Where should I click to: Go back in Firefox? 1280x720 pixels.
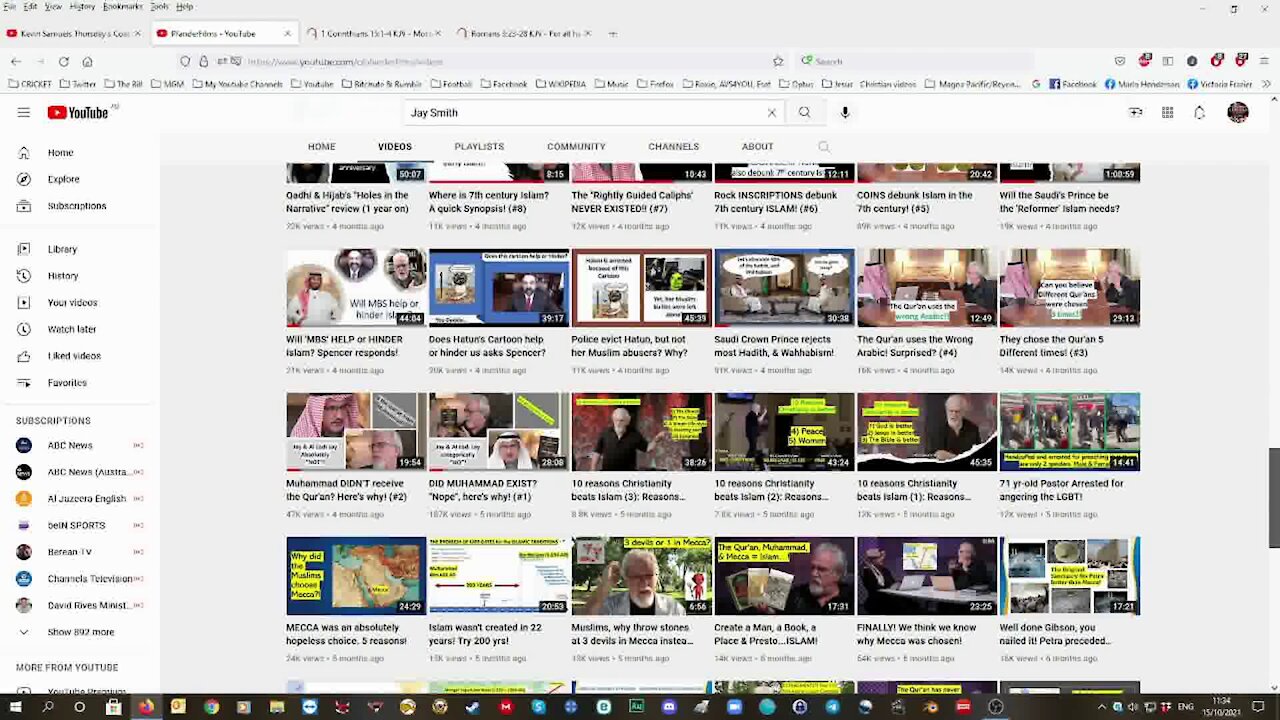coord(16,61)
